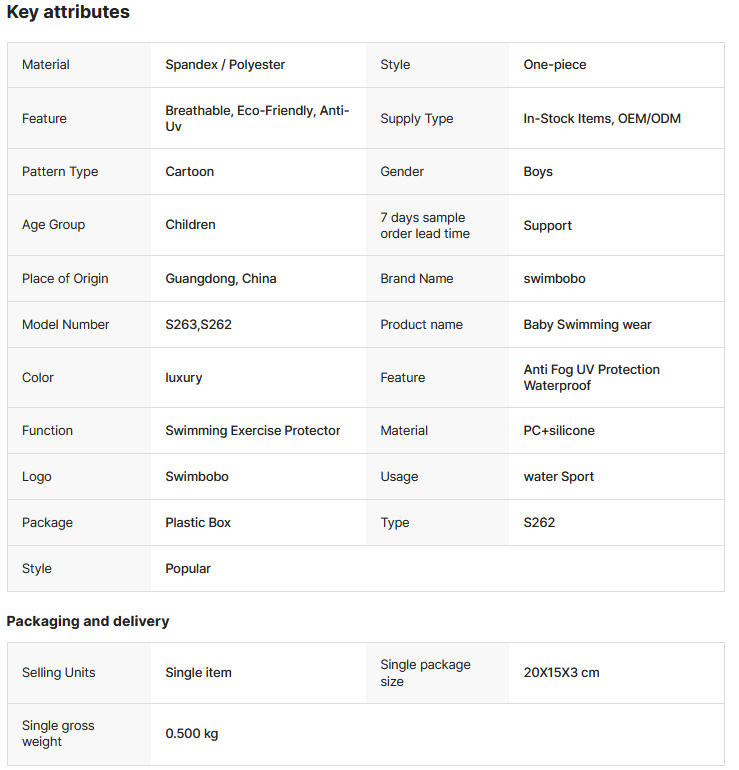Select the S263,S262 model number value
The height and width of the screenshot is (770, 739).
(x=198, y=325)
